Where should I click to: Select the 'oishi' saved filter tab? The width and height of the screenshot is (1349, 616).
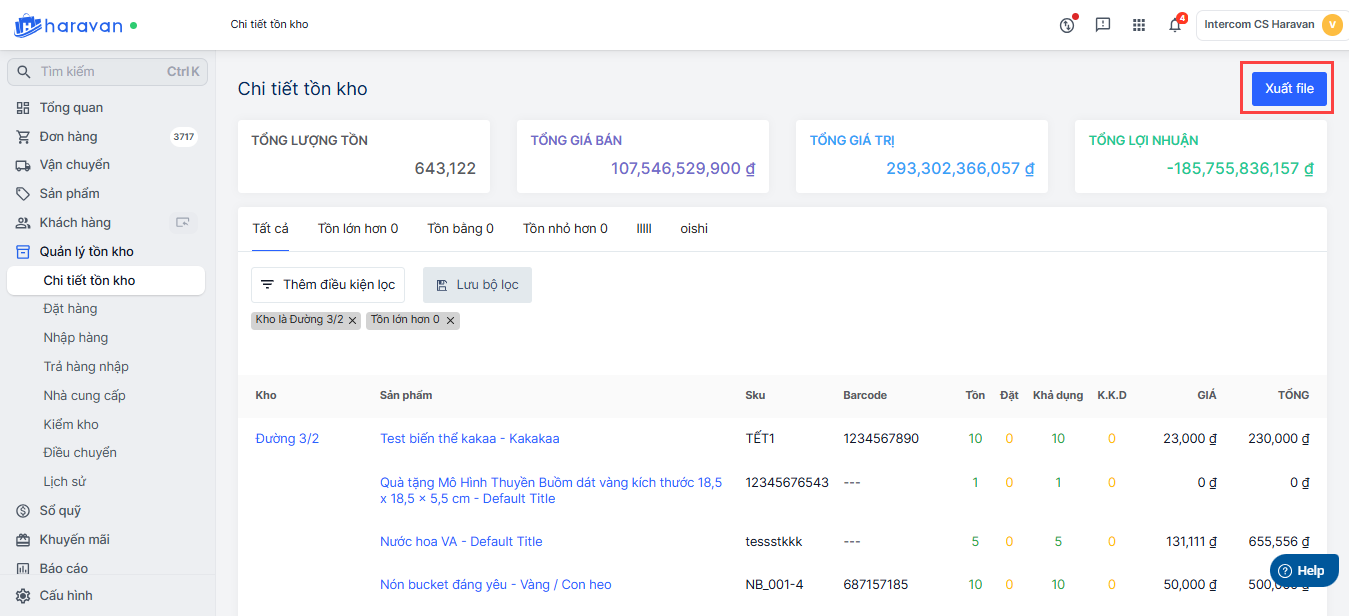tap(694, 229)
